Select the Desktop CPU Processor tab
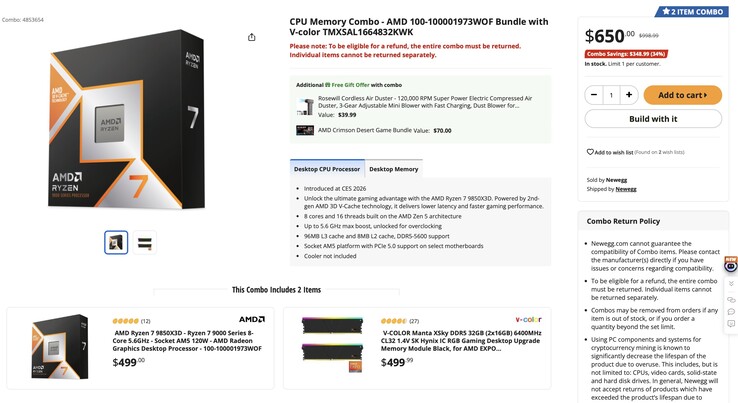The height and width of the screenshot is (403, 738). tap(327, 169)
